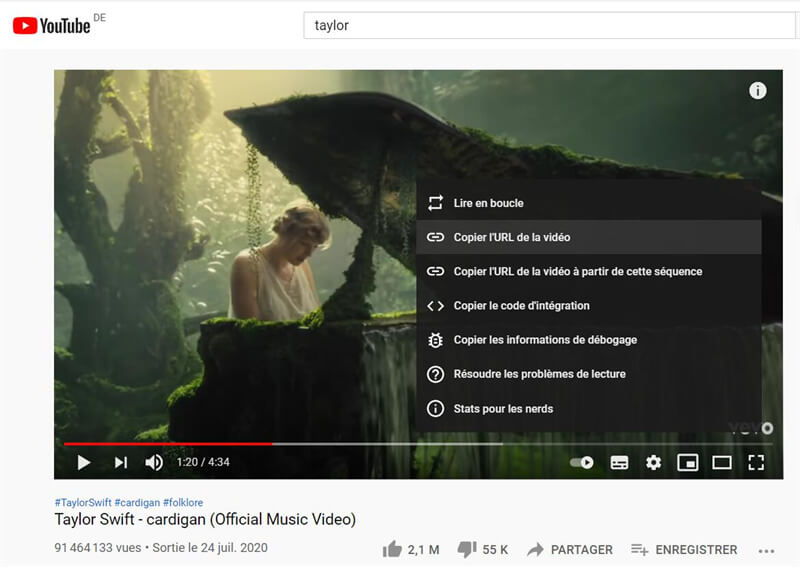Click the link icon beside 'Copier l'URL de la vidéo'

point(435,237)
